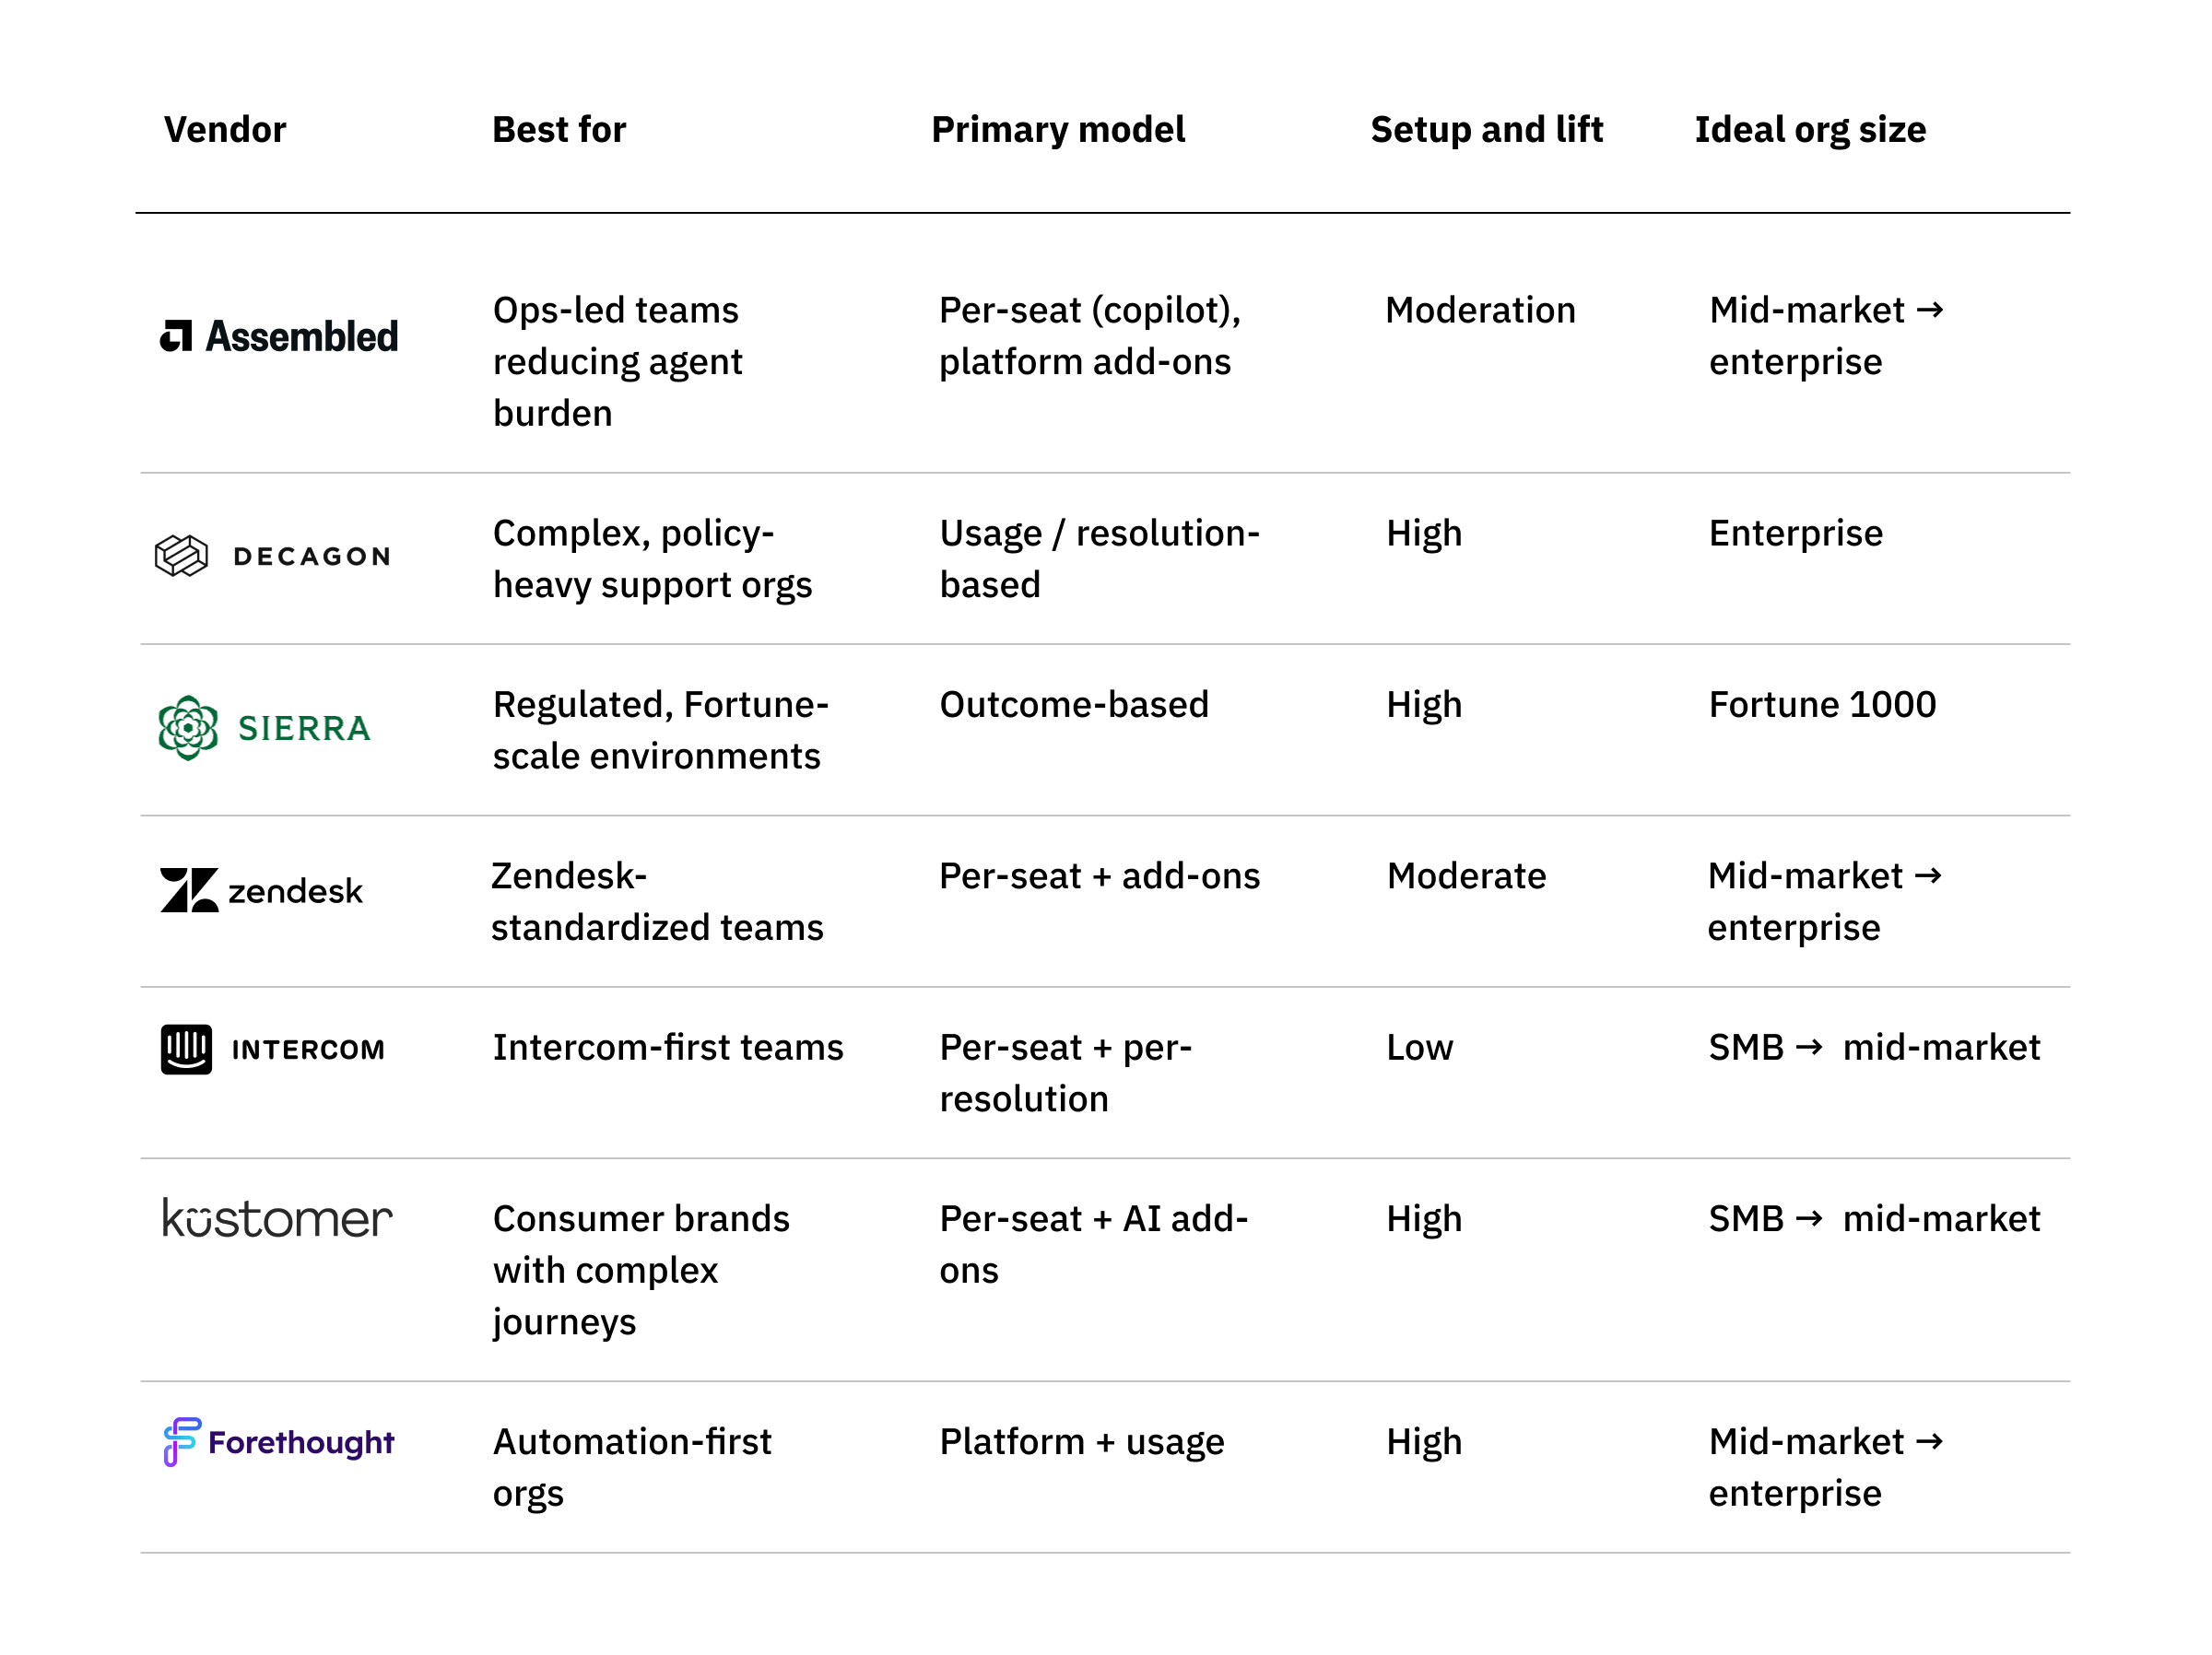Select the Best for column header
The height and width of the screenshot is (1655, 2212).
click(x=559, y=130)
